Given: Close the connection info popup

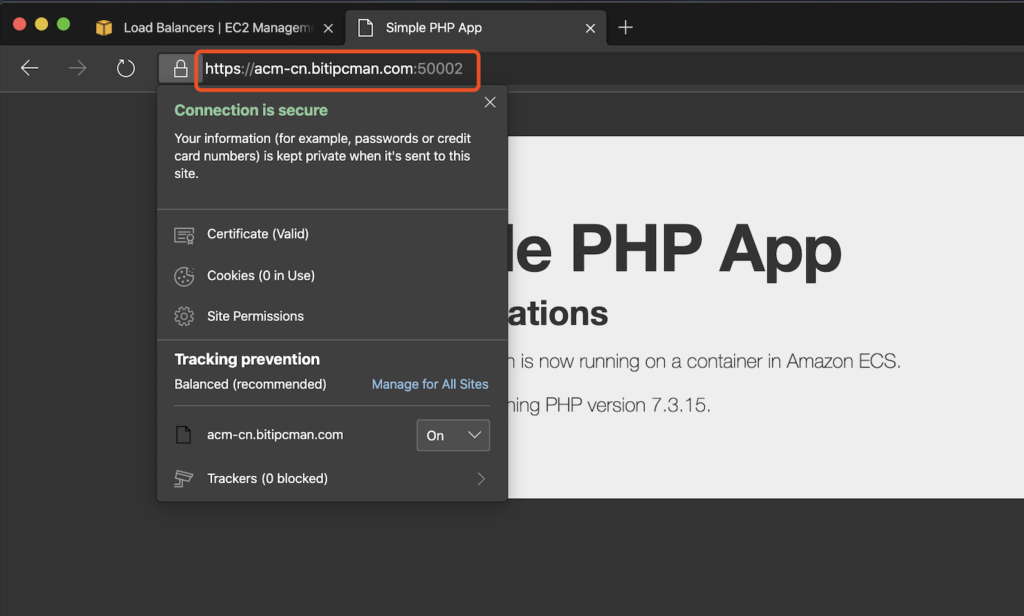Looking at the screenshot, I should [489, 102].
